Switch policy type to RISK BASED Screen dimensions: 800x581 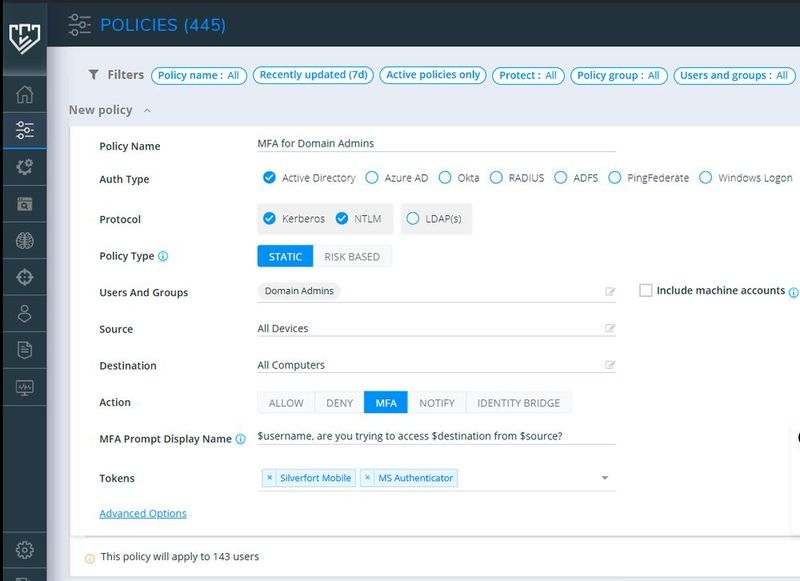click(x=352, y=257)
